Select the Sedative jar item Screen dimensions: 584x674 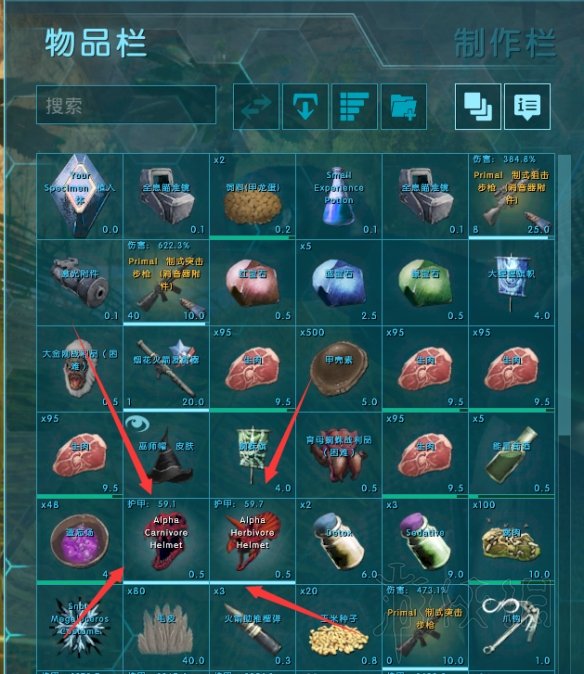point(425,541)
